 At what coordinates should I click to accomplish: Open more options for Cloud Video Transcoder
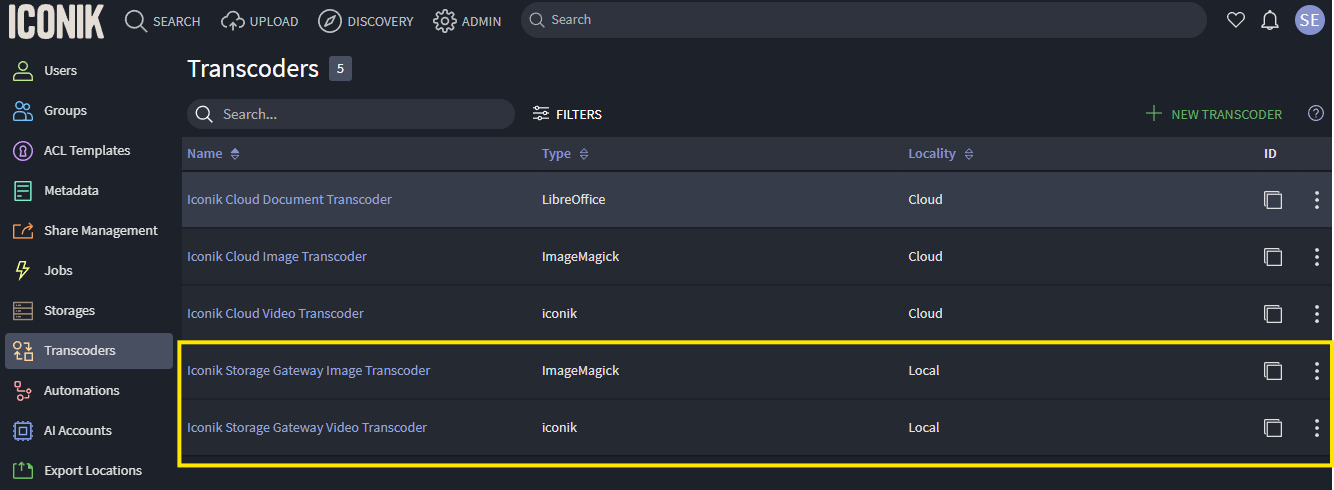pyautogui.click(x=1316, y=313)
